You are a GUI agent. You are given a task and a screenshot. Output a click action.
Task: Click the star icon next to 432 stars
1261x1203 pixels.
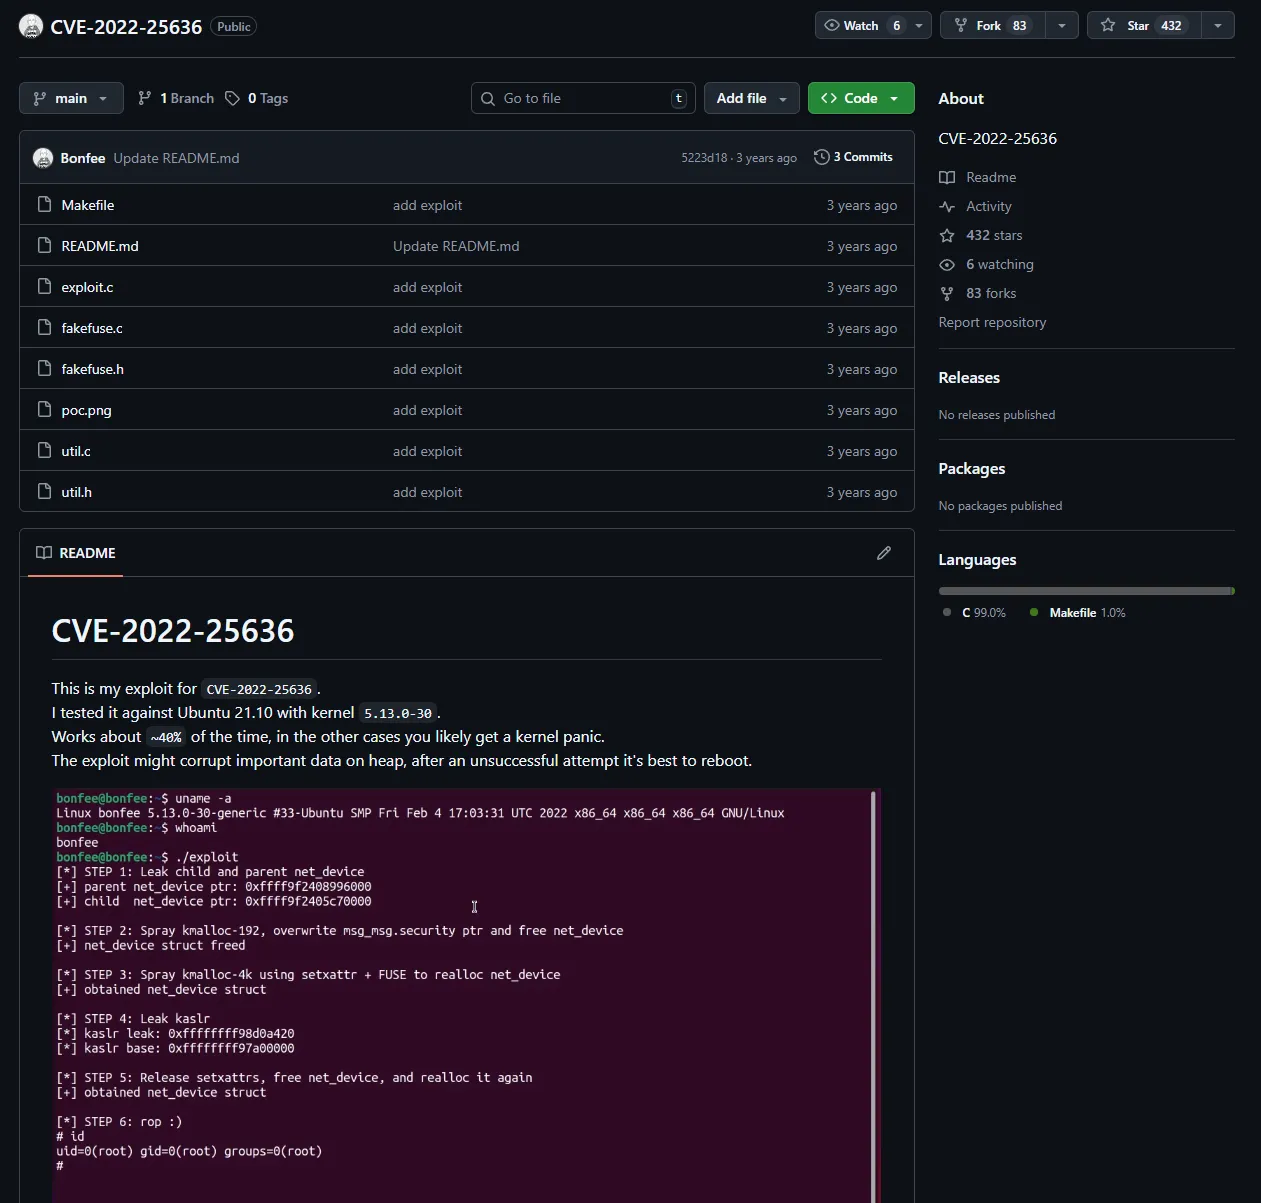click(947, 235)
